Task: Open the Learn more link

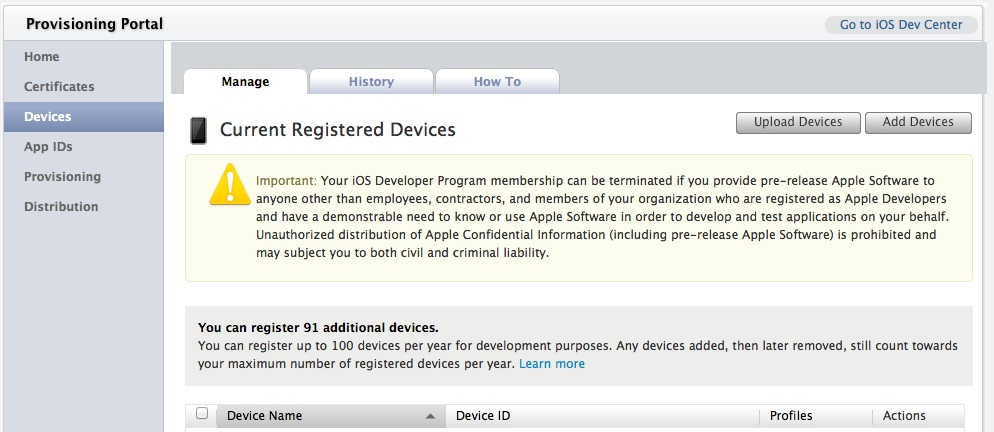Action: click(x=552, y=364)
